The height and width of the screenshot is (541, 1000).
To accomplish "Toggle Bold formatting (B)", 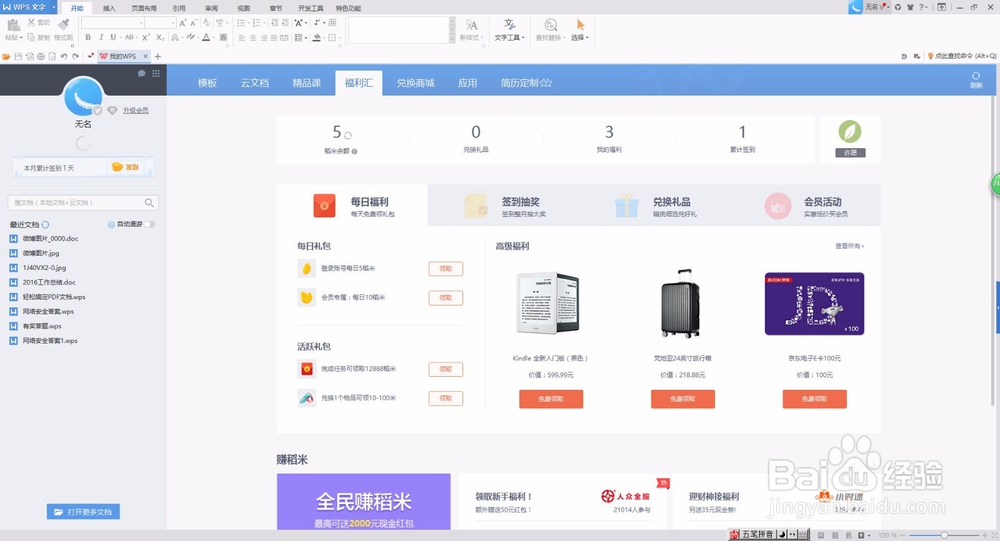I will 88,38.
